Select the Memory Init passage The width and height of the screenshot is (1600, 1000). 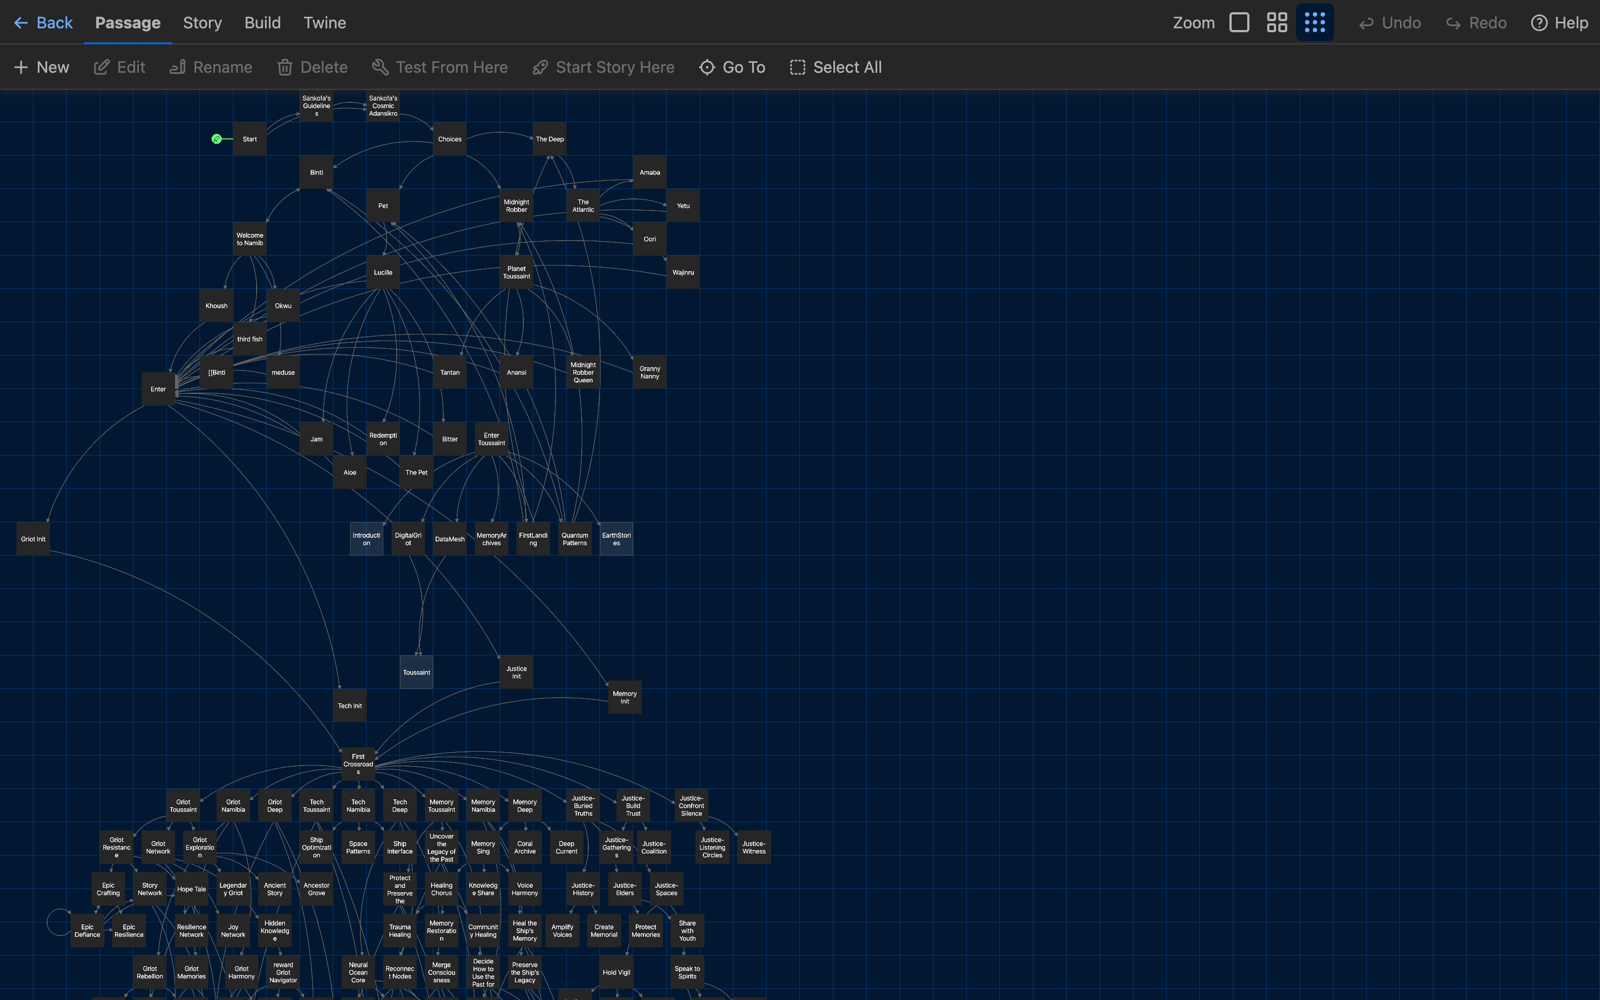(x=625, y=697)
